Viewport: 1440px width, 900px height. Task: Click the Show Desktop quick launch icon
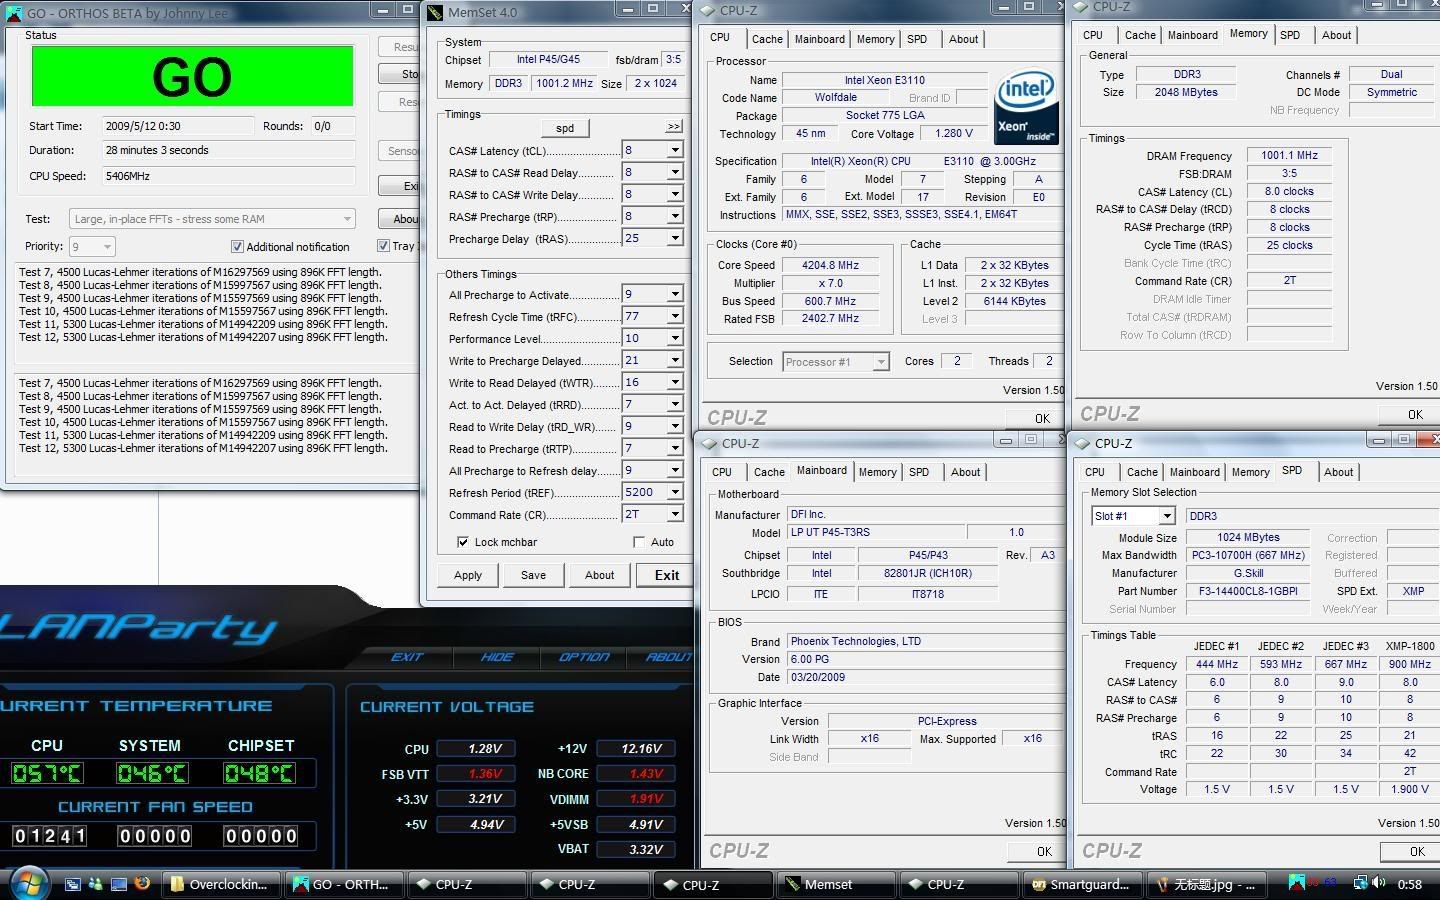tap(119, 884)
